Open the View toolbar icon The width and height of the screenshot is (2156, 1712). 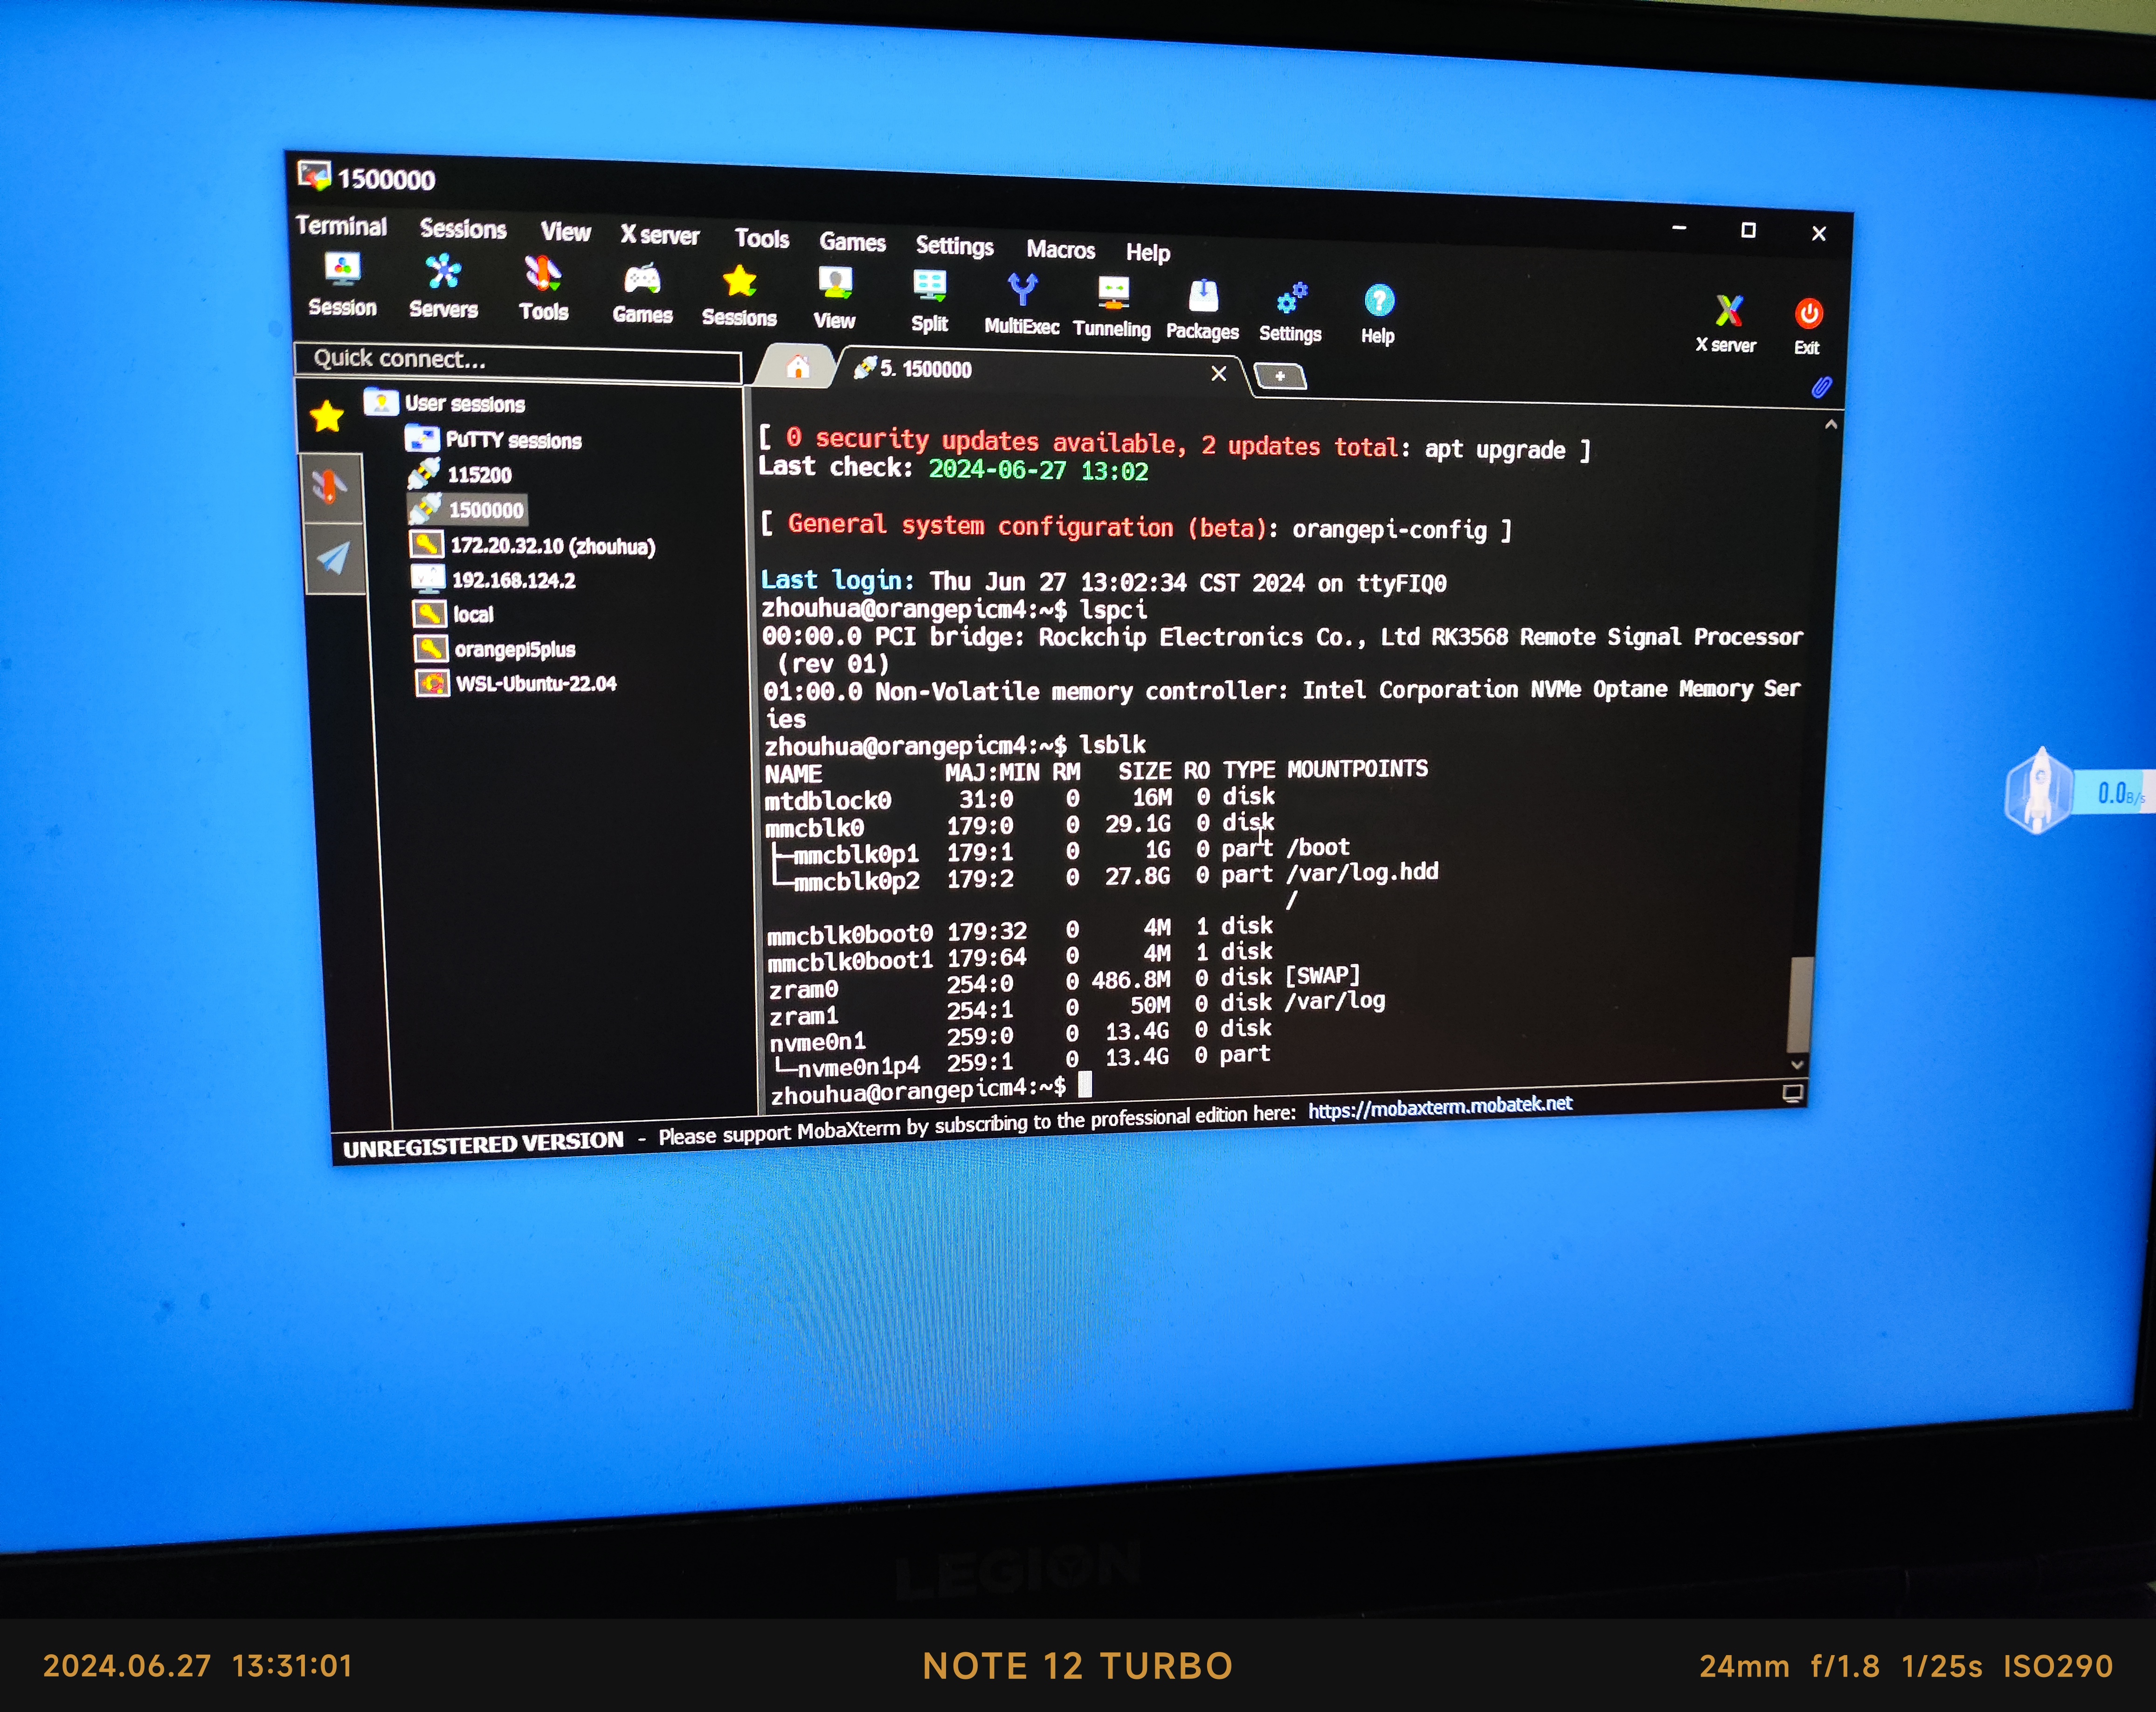[834, 298]
